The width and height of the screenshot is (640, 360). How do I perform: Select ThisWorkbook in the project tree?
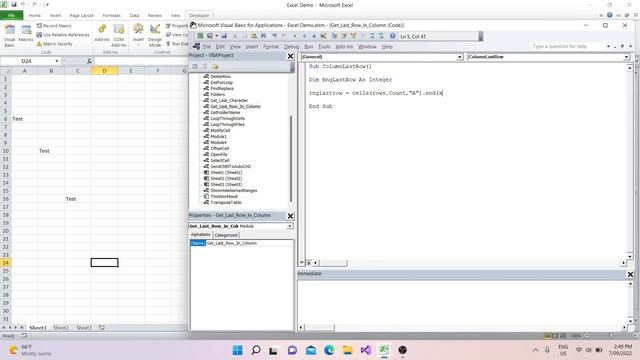click(224, 196)
